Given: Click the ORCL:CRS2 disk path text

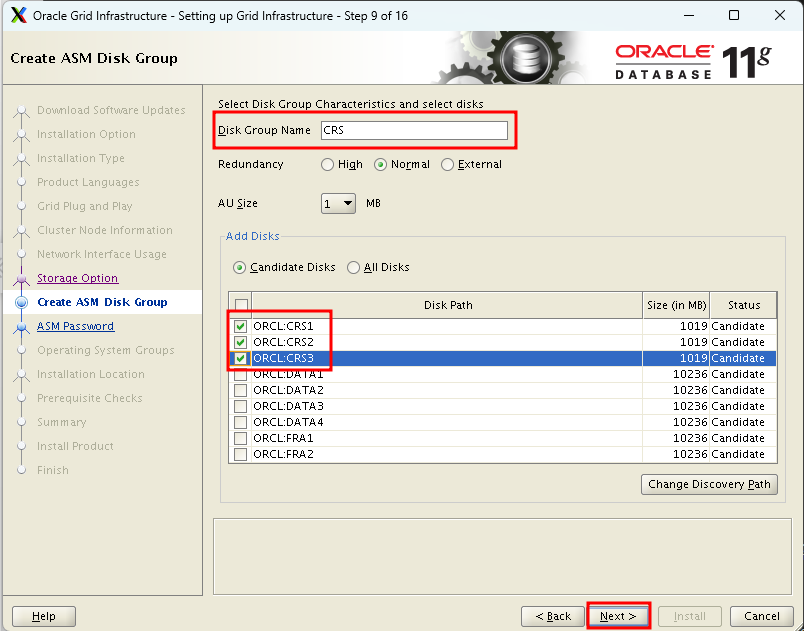Looking at the screenshot, I should click(x=283, y=342).
